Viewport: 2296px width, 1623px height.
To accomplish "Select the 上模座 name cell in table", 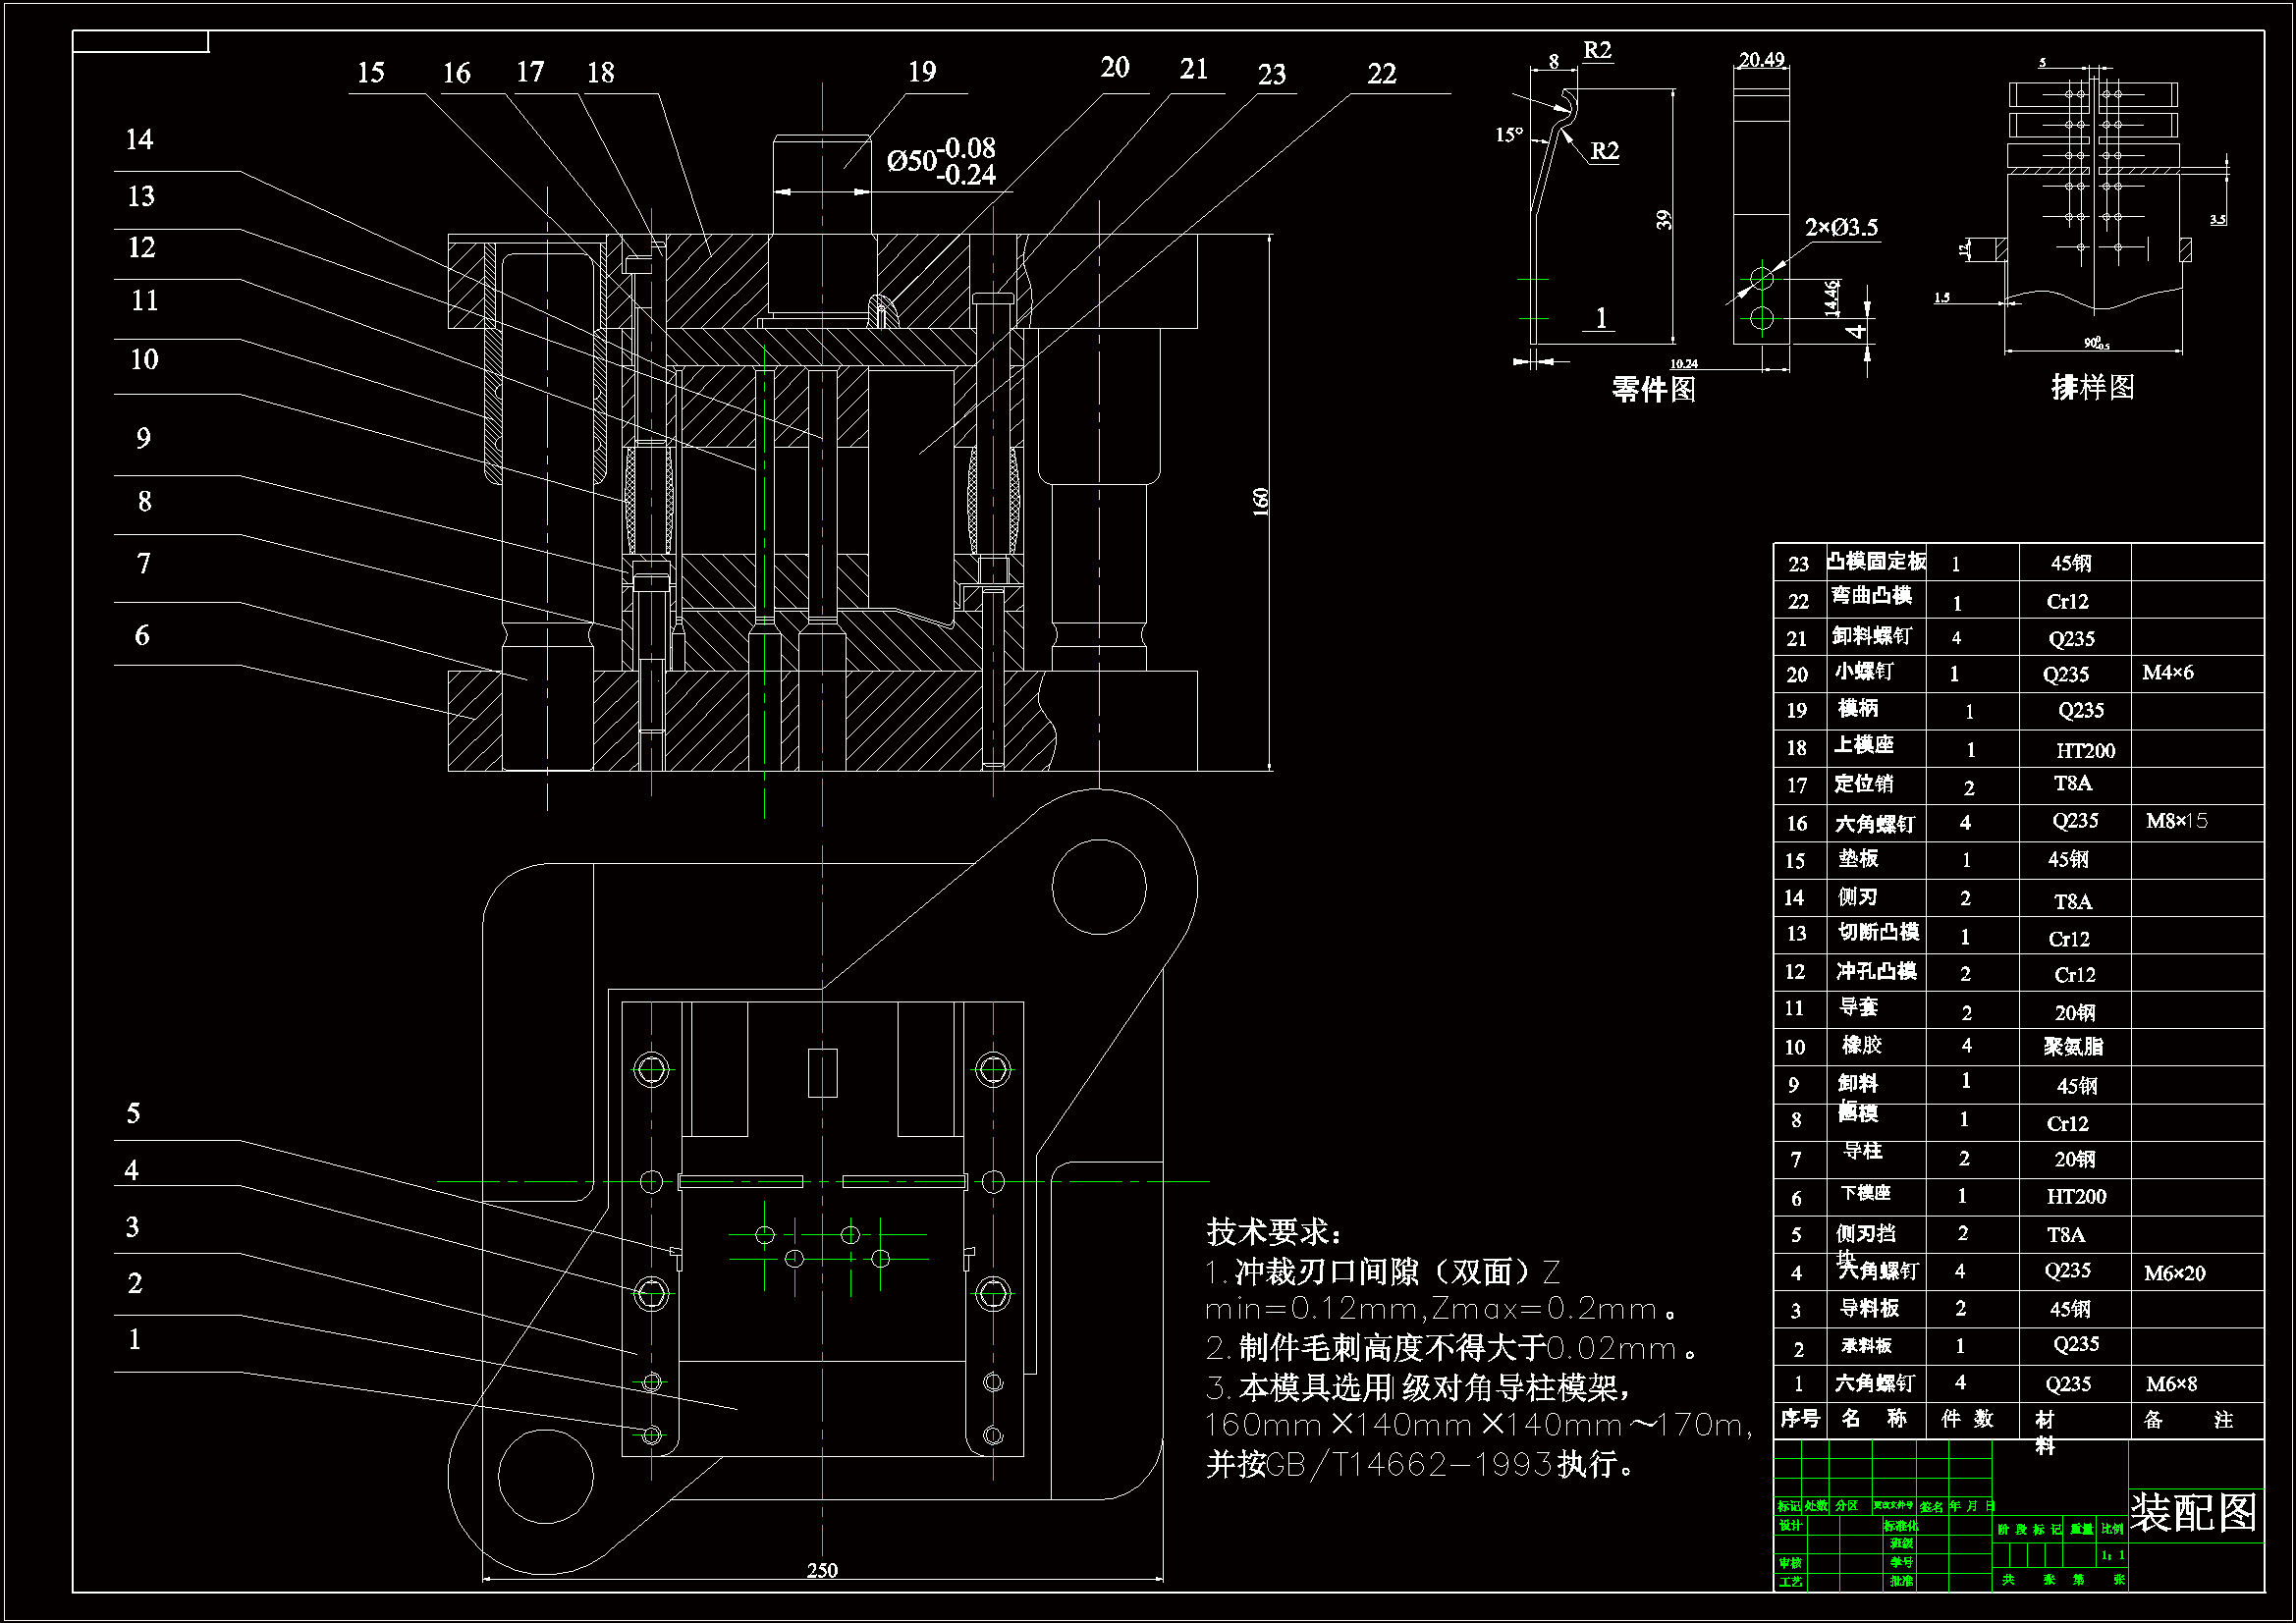I will pos(1863,745).
